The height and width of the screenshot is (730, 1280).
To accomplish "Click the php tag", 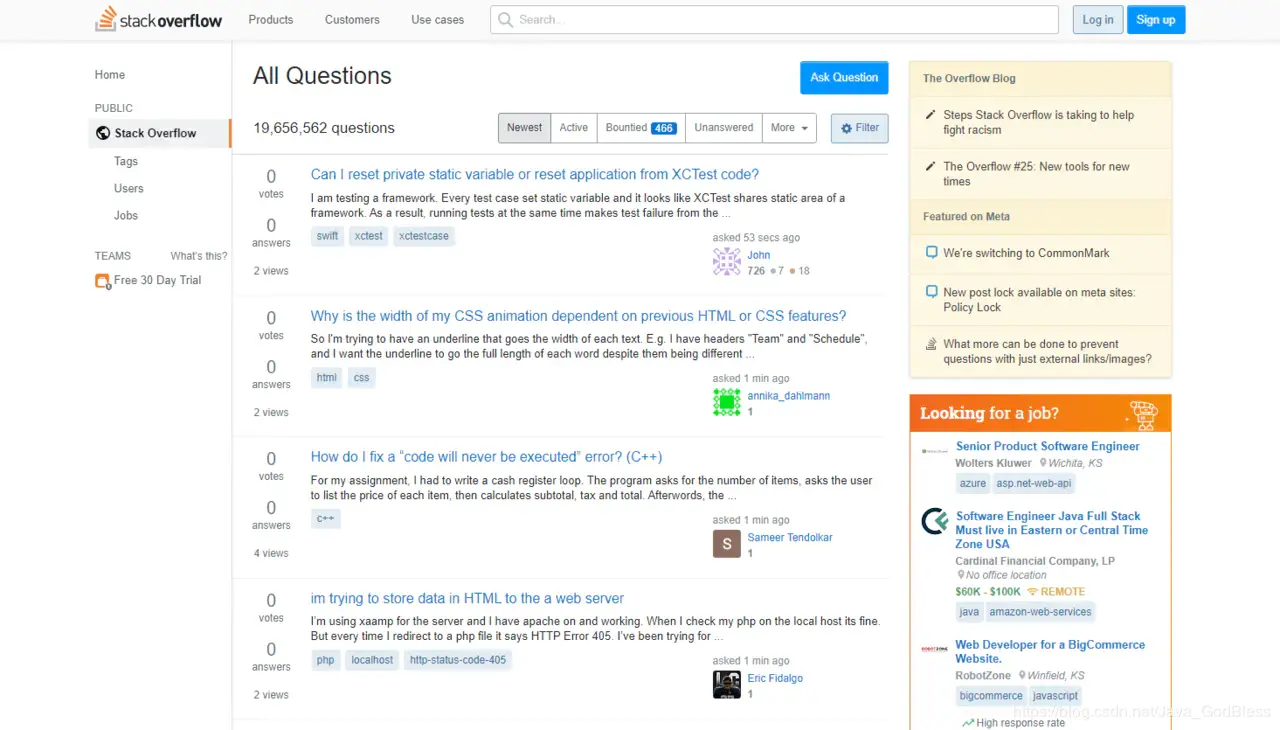I will pyautogui.click(x=325, y=660).
